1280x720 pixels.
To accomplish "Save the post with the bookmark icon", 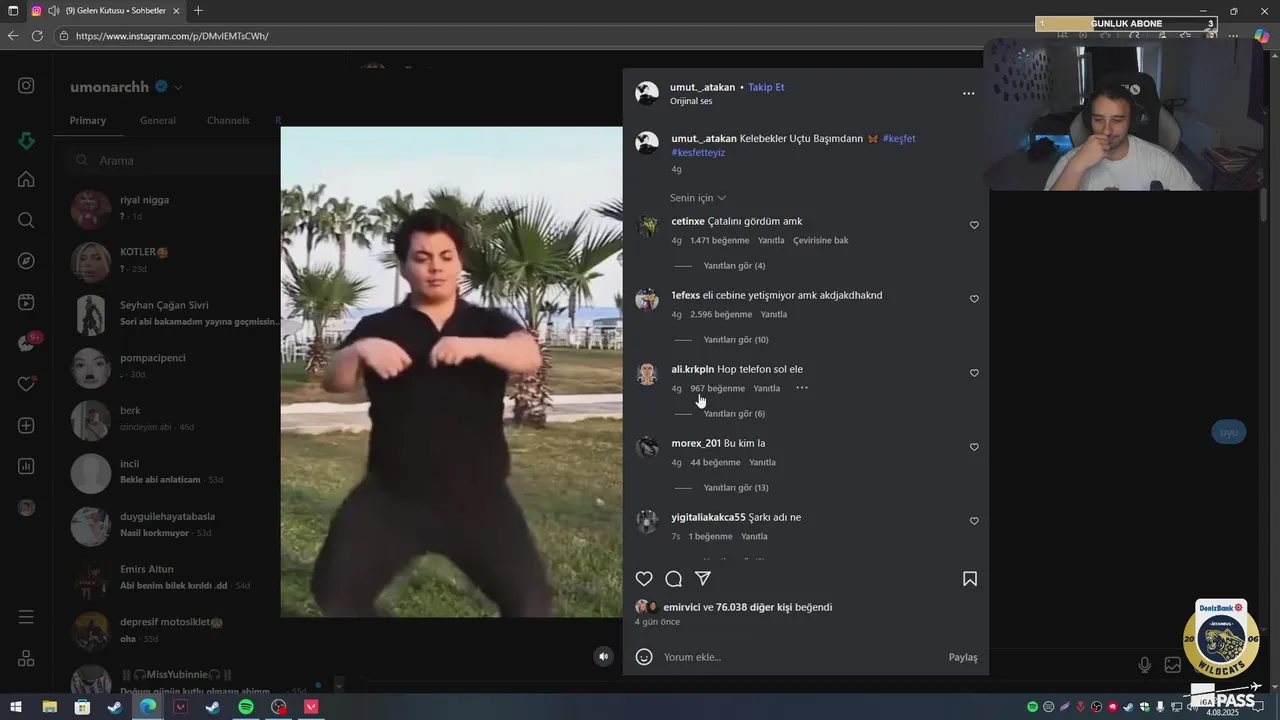I will [970, 579].
